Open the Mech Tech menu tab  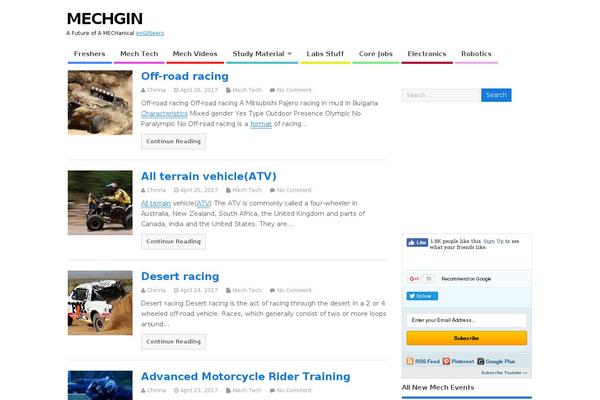pos(139,54)
